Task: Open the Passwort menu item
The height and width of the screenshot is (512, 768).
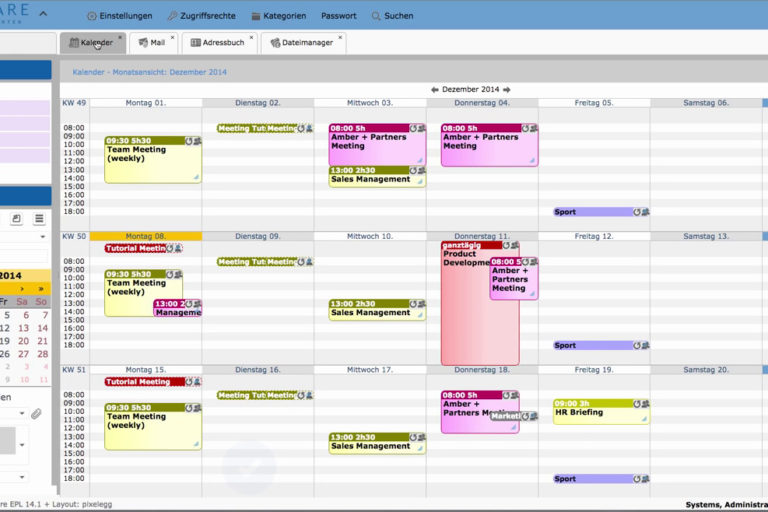Action: pos(338,16)
